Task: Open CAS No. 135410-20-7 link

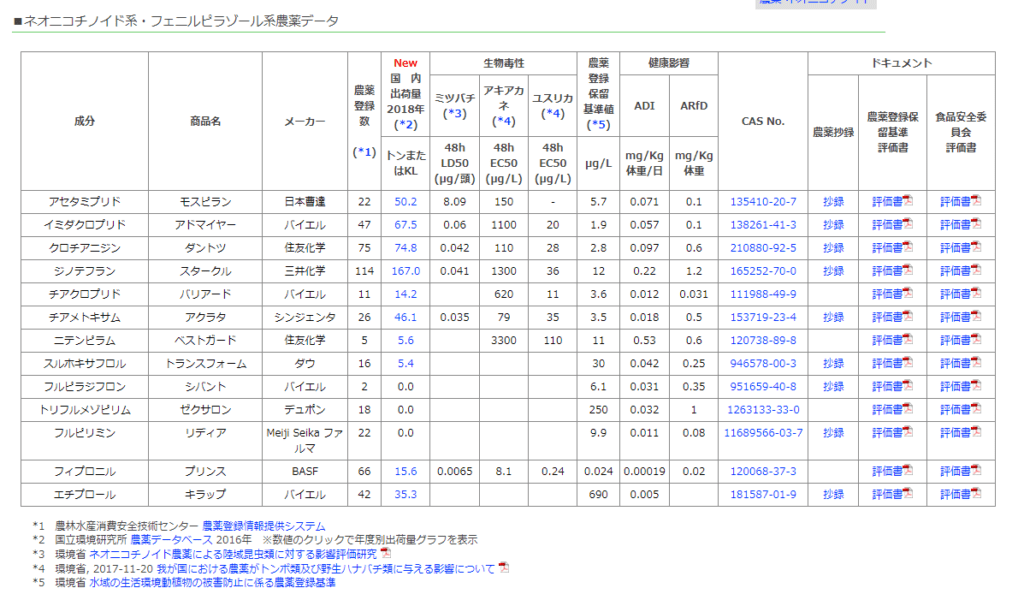Action: click(763, 201)
